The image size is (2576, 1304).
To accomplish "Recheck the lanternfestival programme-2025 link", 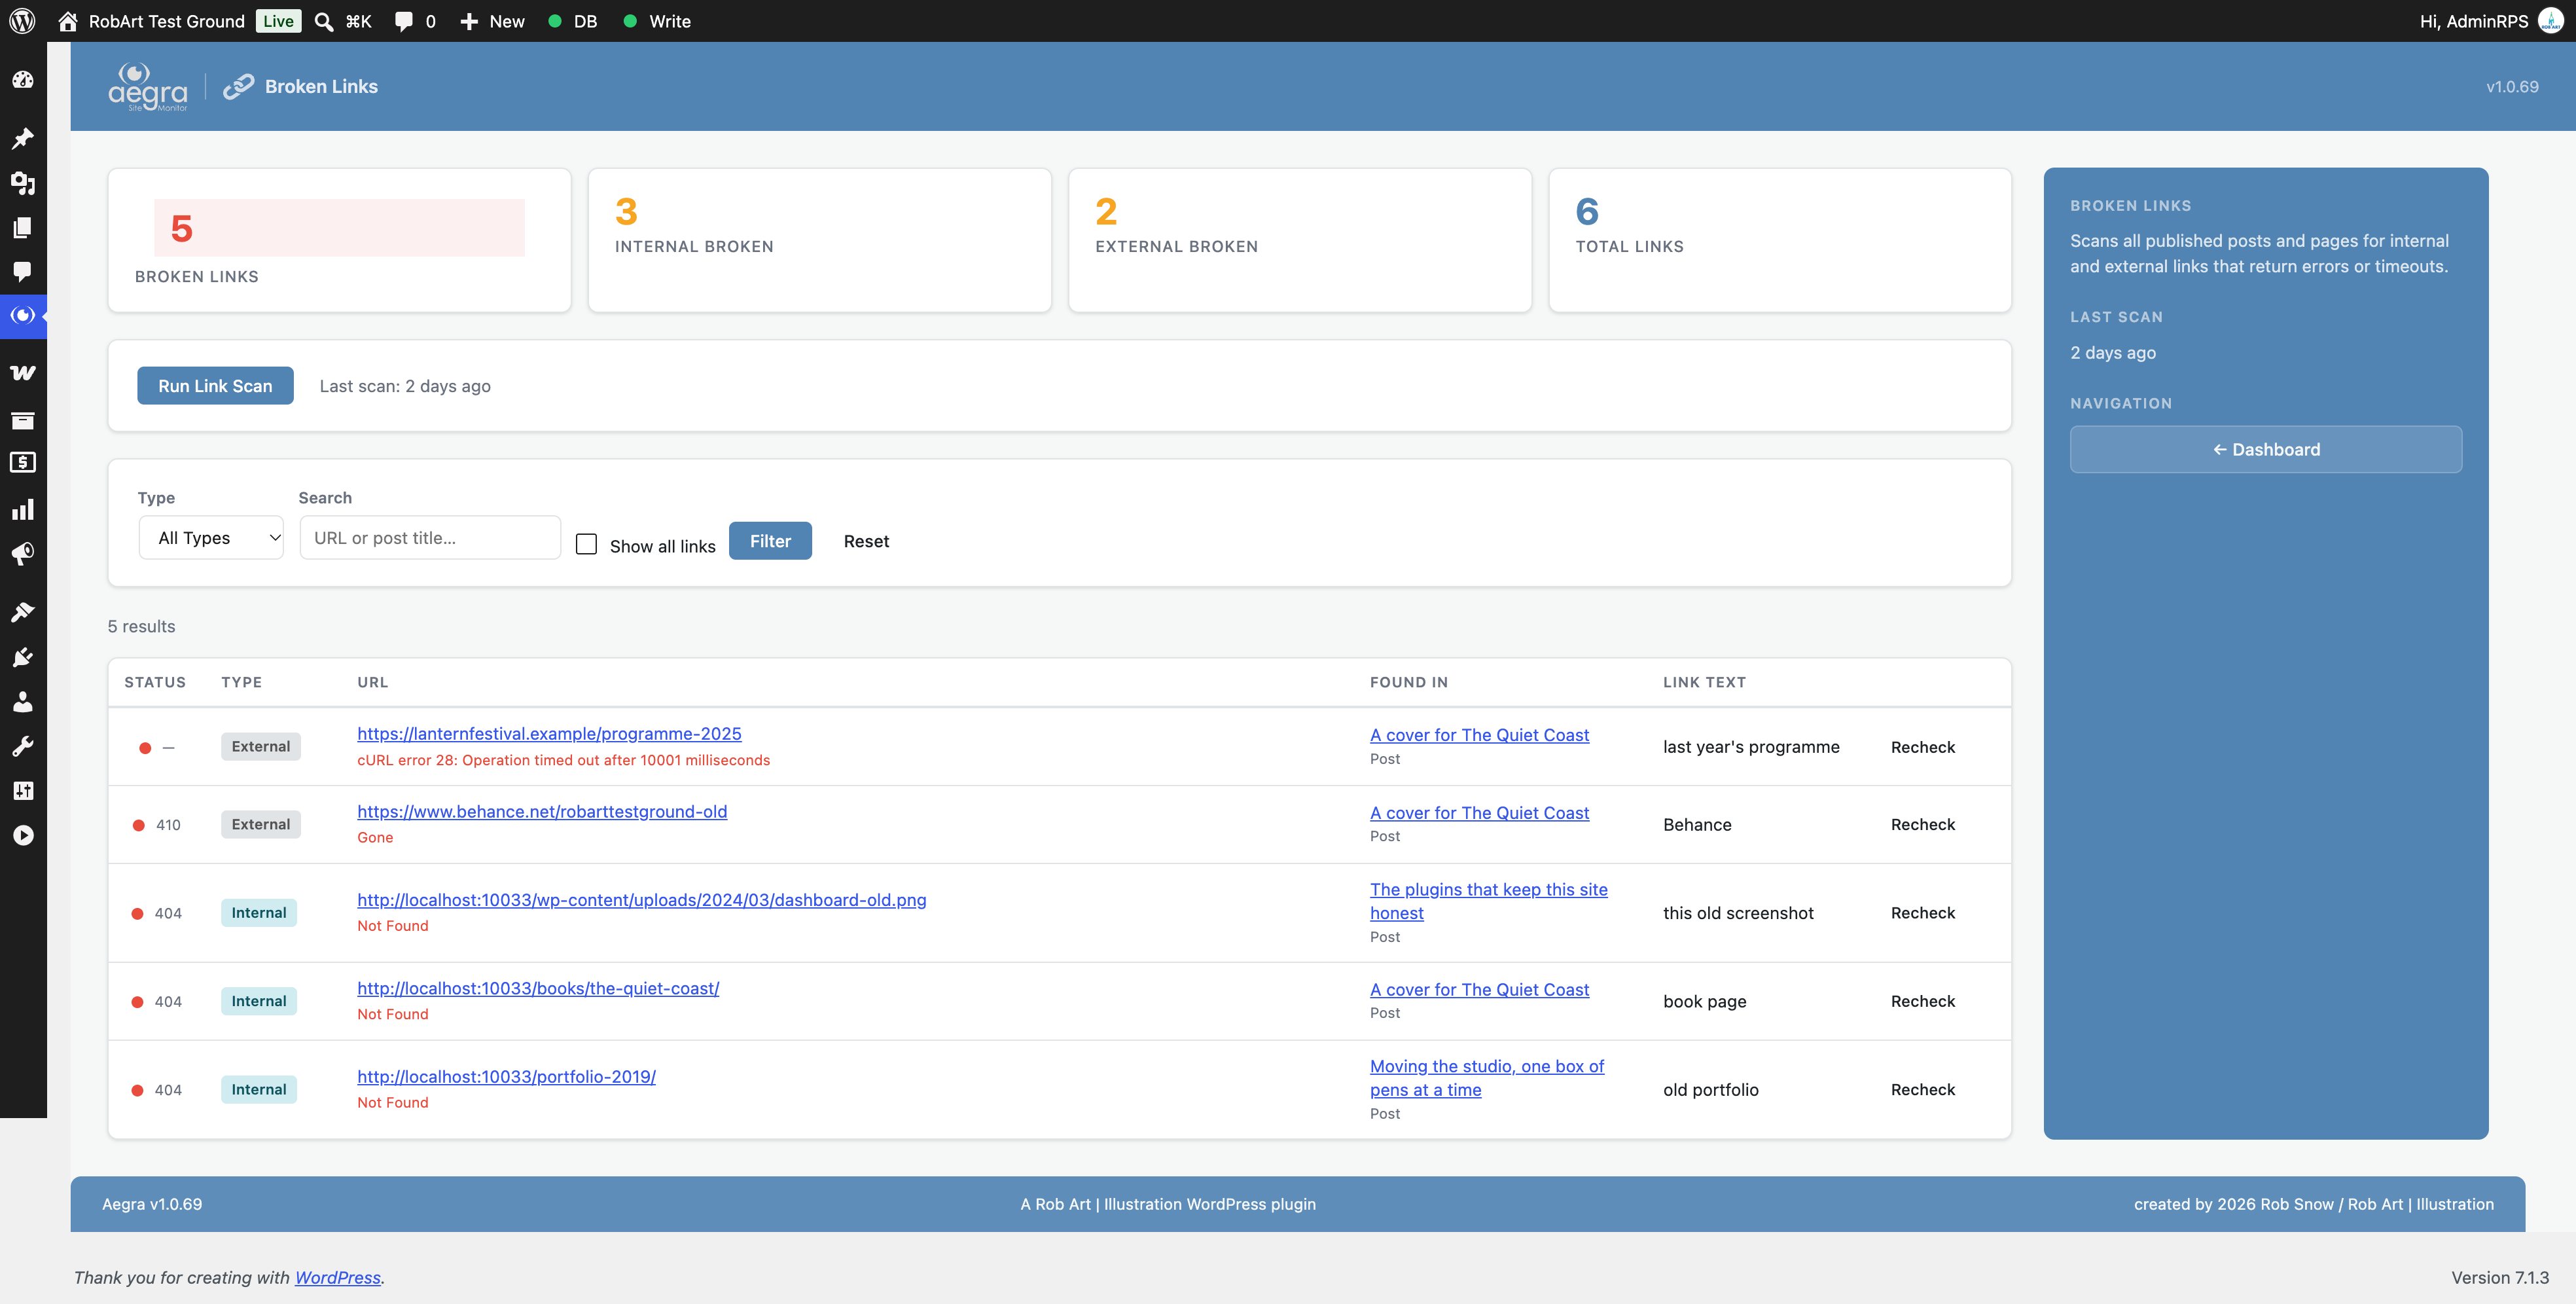I will click(x=1922, y=747).
